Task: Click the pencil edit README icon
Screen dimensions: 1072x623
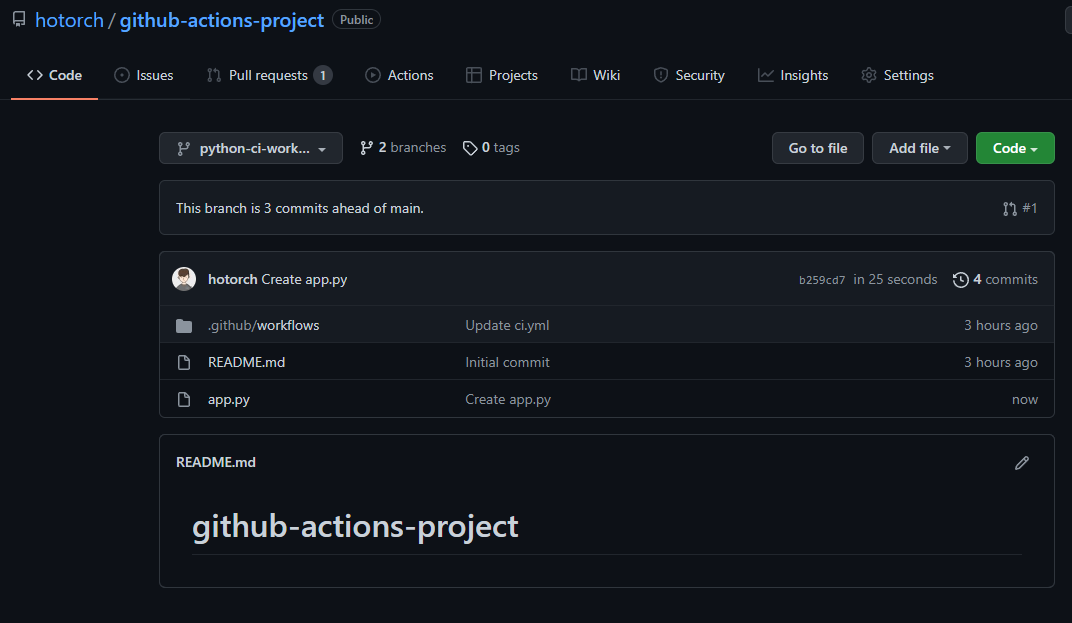Action: pos(1021,463)
